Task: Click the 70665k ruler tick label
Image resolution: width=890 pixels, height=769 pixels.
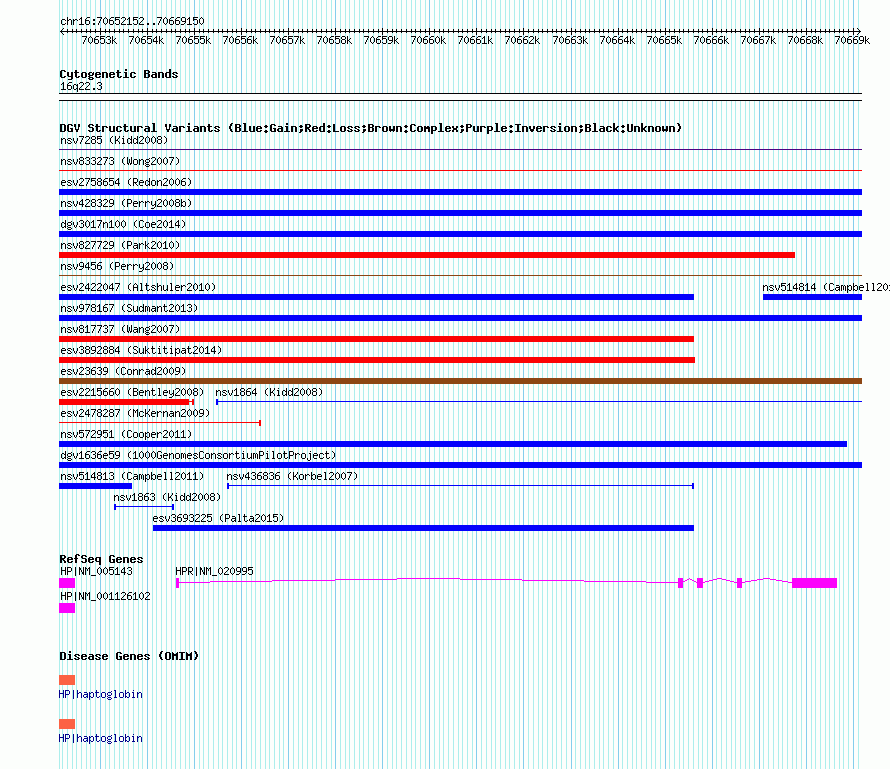Action: (x=664, y=40)
